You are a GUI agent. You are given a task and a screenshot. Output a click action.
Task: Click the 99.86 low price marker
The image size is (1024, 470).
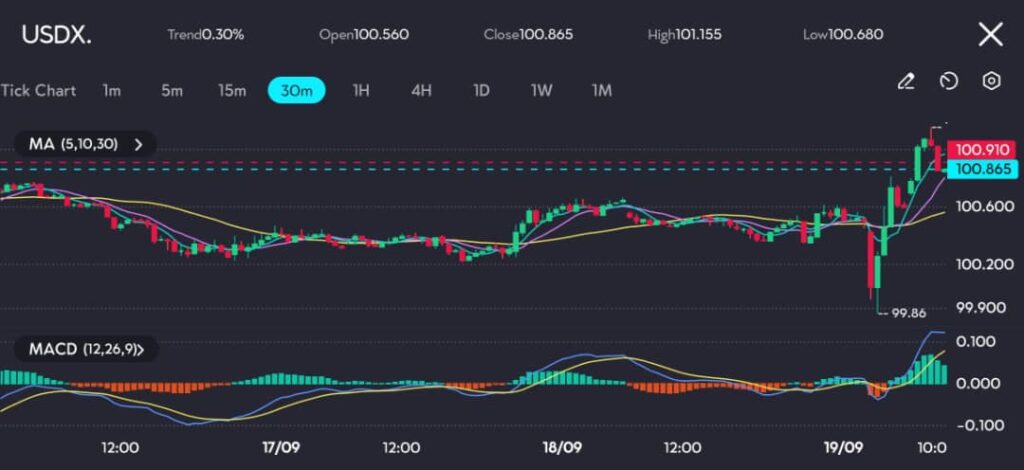point(906,312)
